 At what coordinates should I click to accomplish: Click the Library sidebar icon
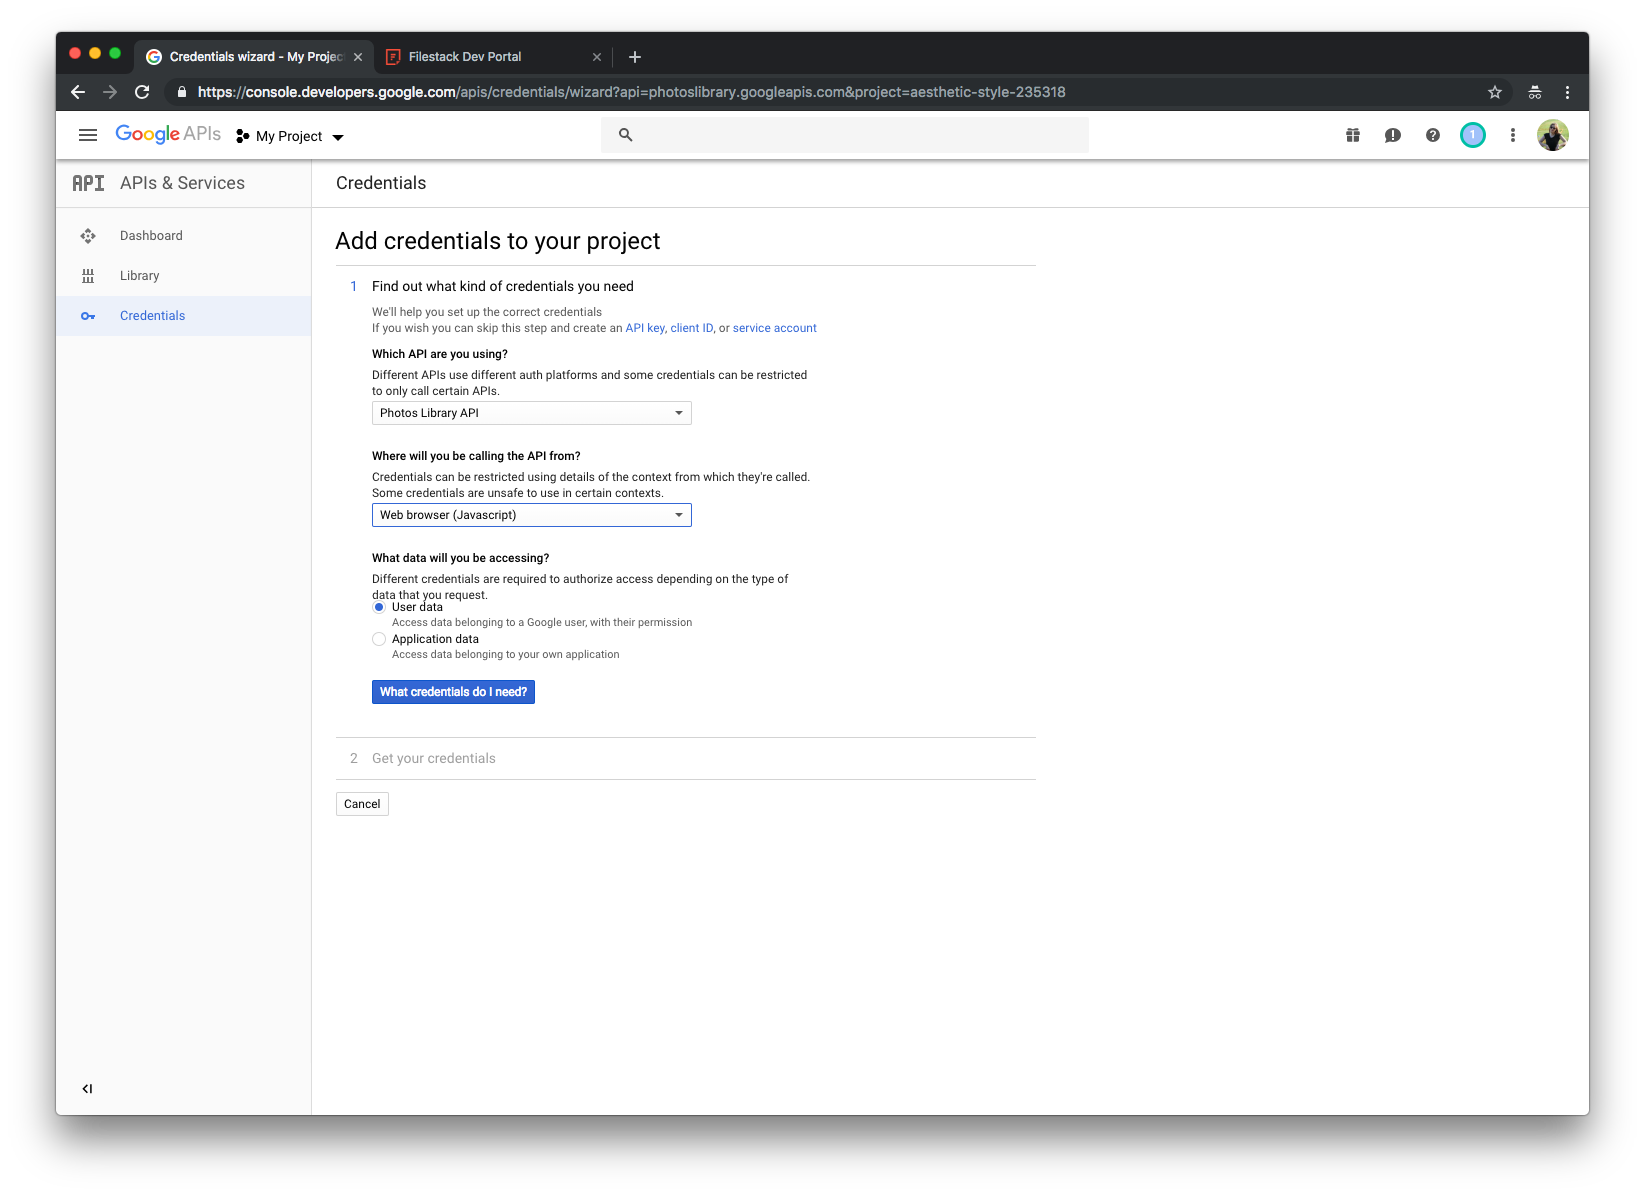88,276
